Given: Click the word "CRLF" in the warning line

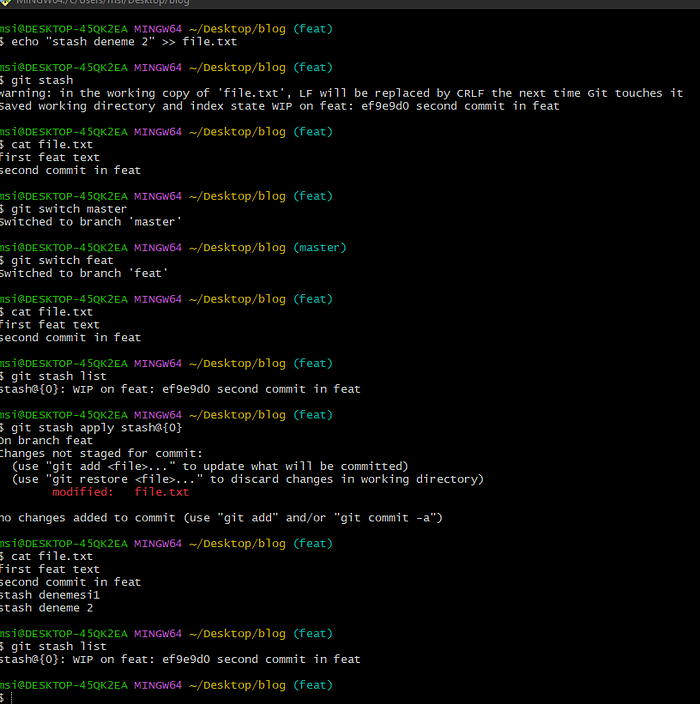Looking at the screenshot, I should pos(470,93).
